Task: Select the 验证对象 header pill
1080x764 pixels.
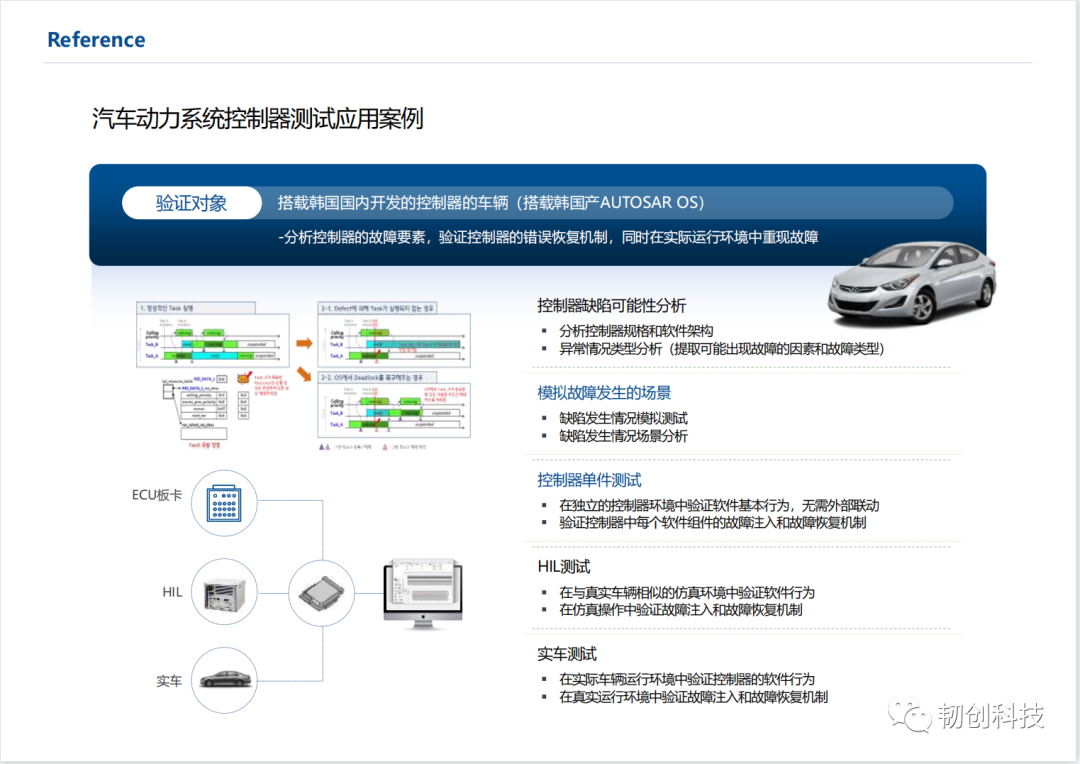Action: (x=191, y=203)
